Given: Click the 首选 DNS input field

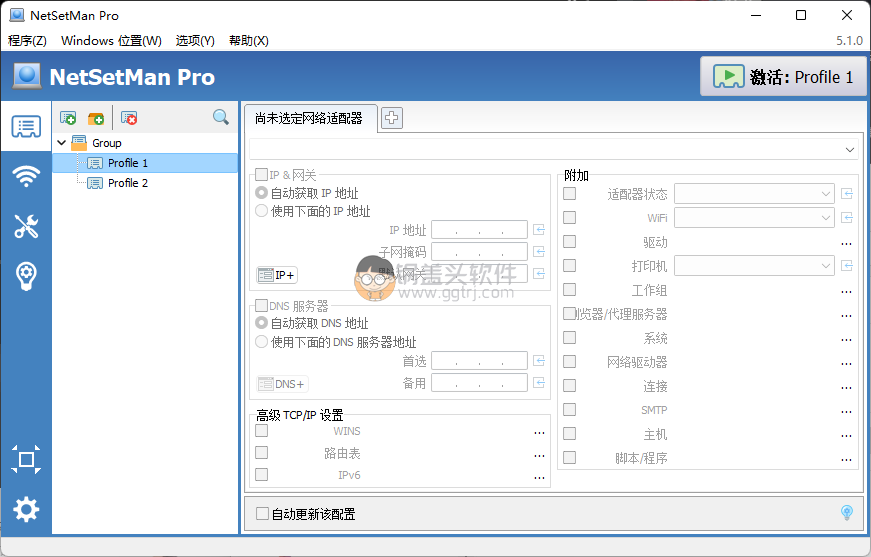Looking at the screenshot, I should click(x=479, y=361).
